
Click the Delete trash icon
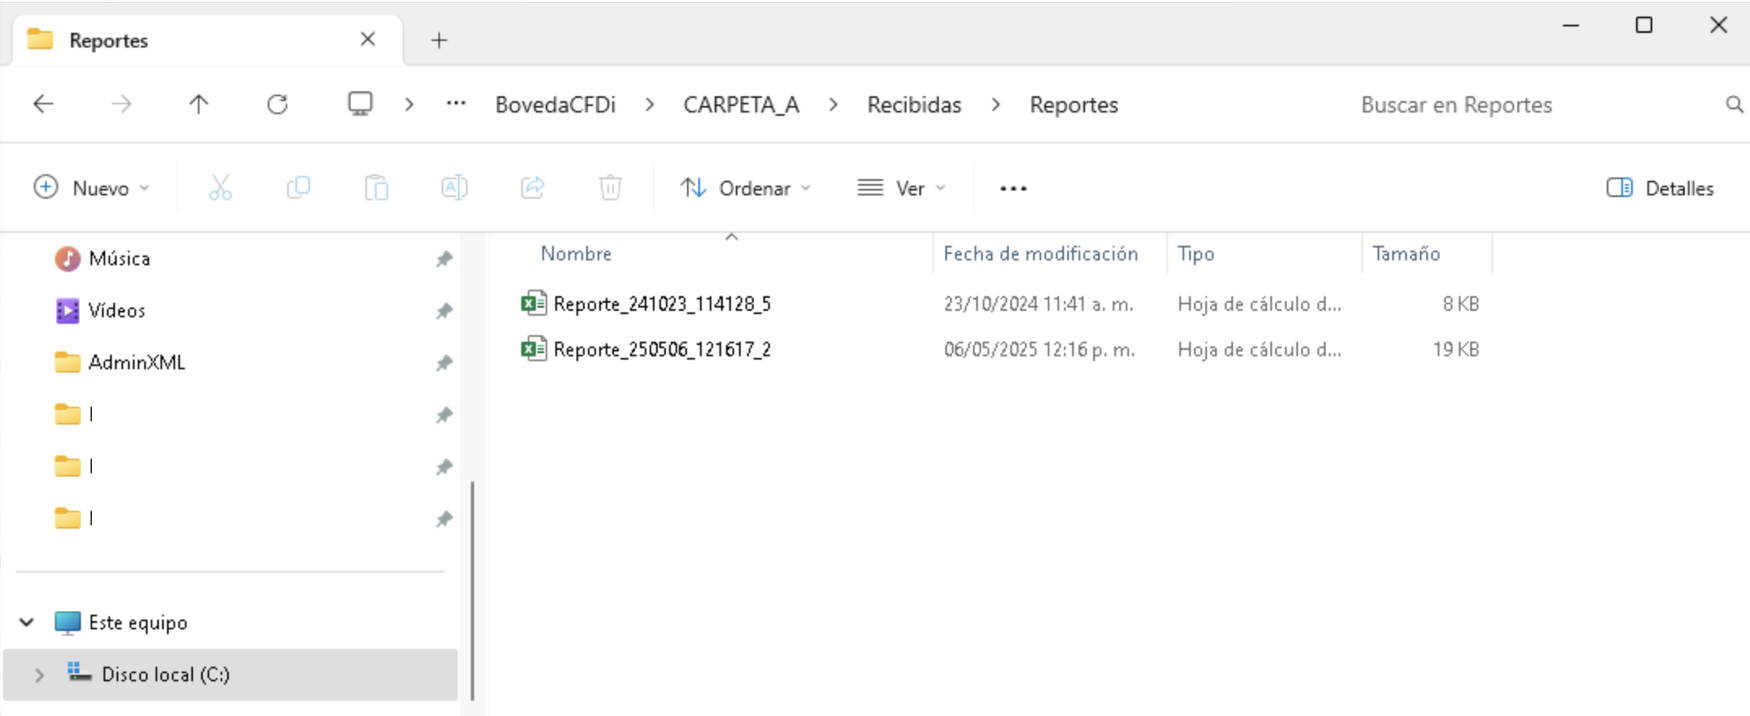pyautogui.click(x=610, y=188)
